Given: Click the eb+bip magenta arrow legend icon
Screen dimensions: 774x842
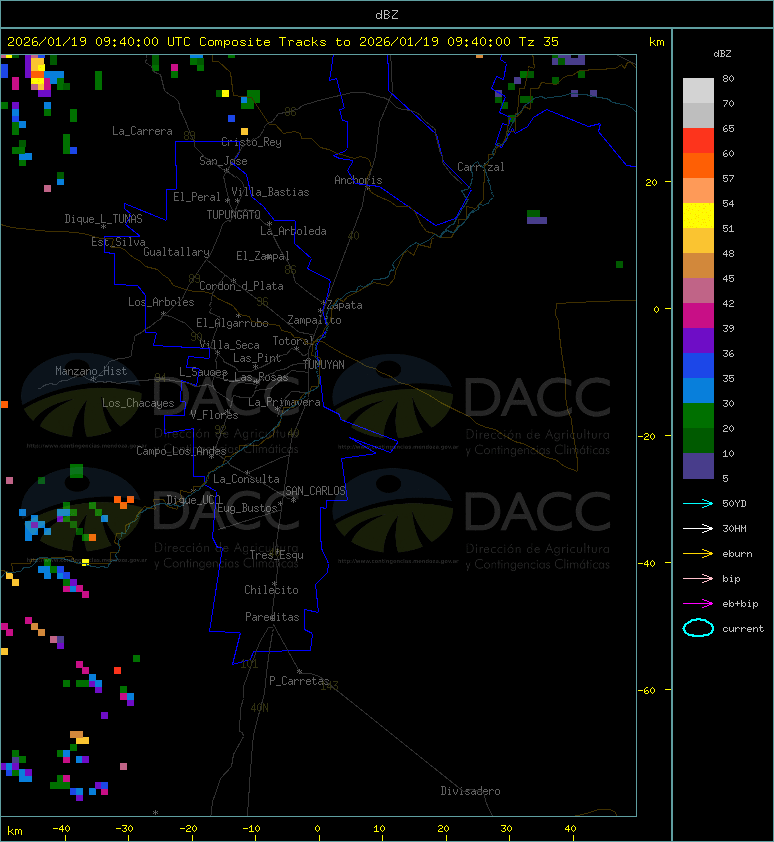Looking at the screenshot, I should 698,604.
